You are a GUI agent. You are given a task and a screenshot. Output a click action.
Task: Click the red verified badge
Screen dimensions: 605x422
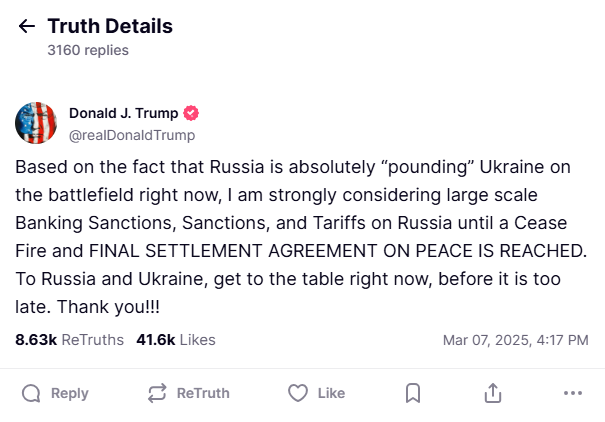(x=192, y=113)
